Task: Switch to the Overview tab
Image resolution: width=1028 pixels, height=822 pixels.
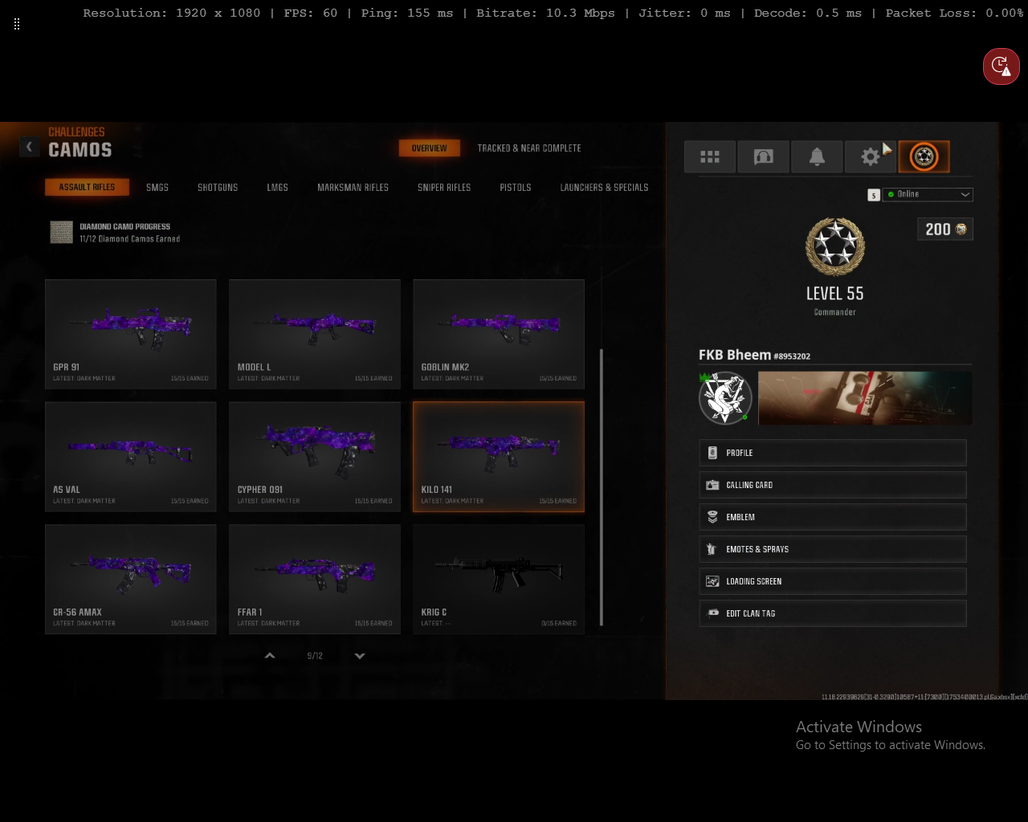Action: [x=429, y=148]
